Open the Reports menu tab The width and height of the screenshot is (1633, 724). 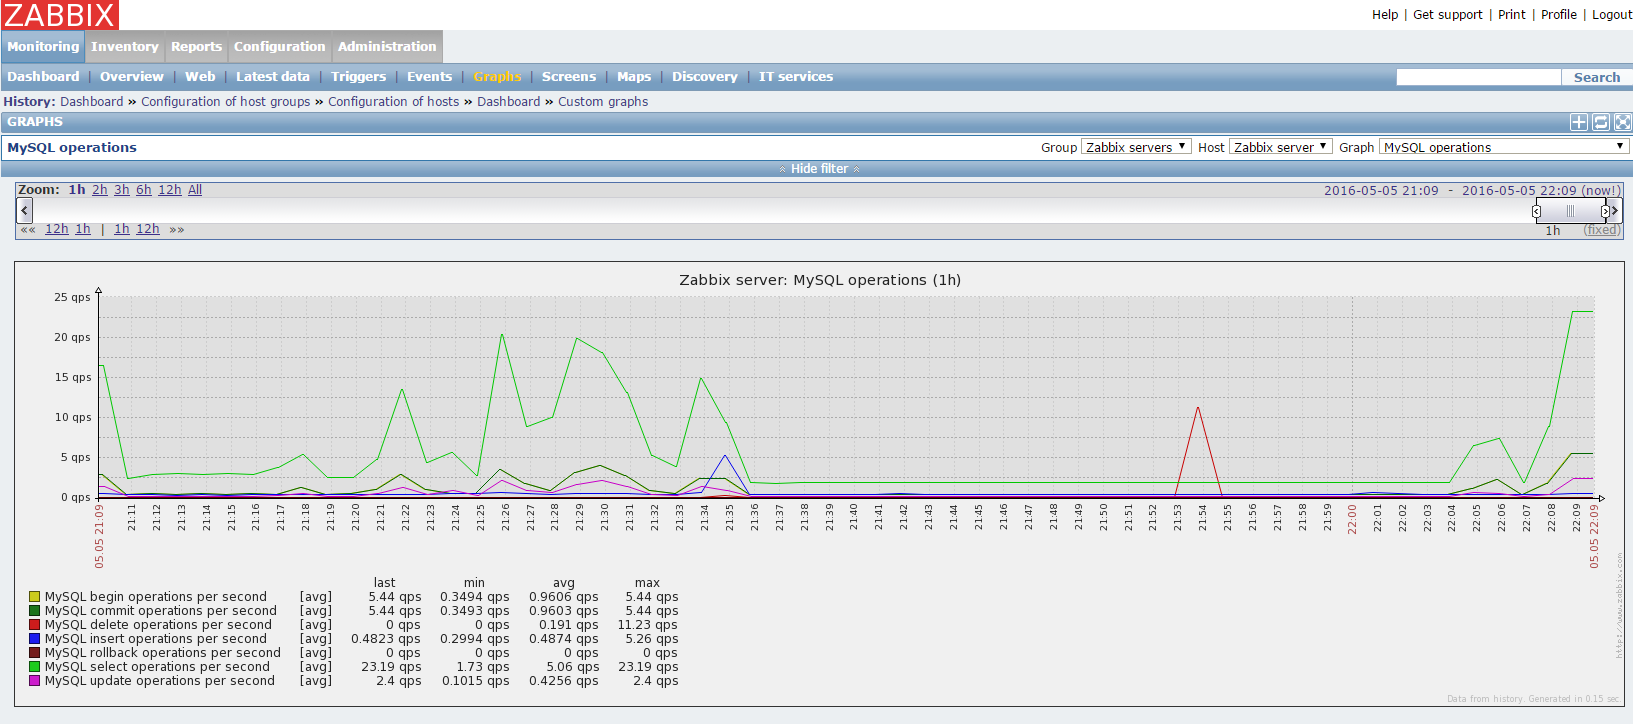pos(196,46)
